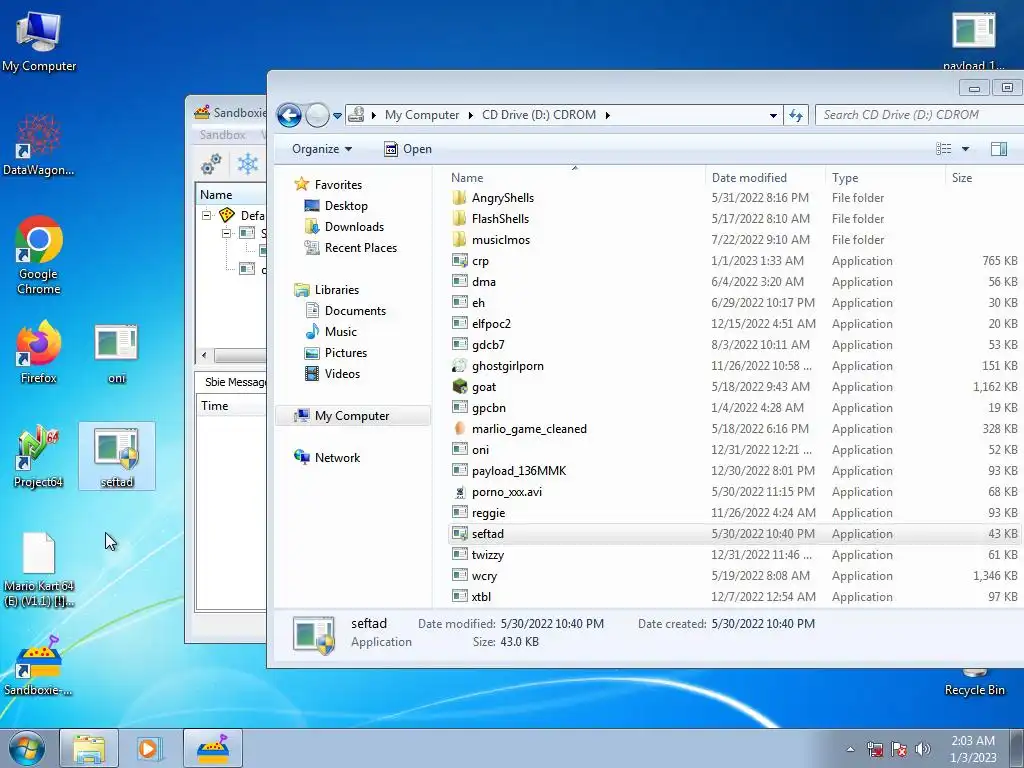Click the change view icon
This screenshot has width=1024, height=768.
[944, 149]
